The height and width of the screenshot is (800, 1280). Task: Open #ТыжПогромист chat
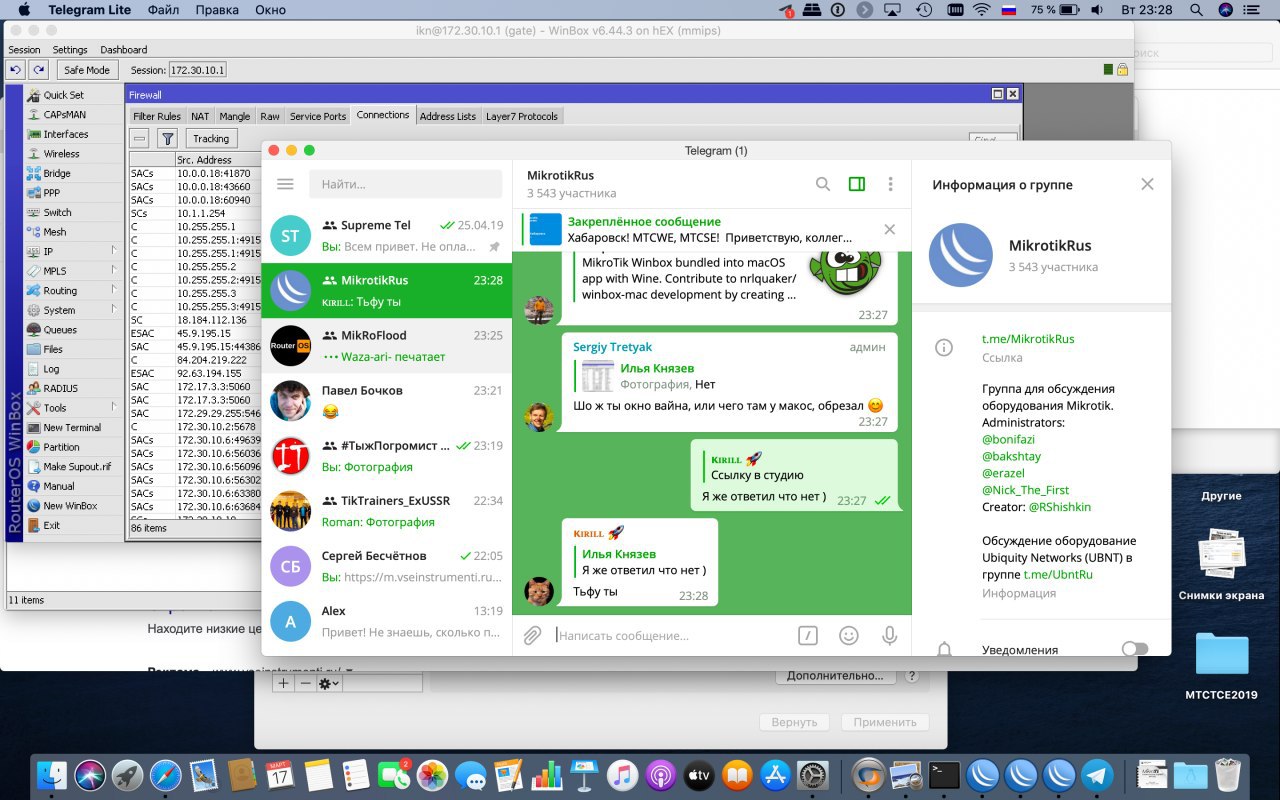[386, 455]
